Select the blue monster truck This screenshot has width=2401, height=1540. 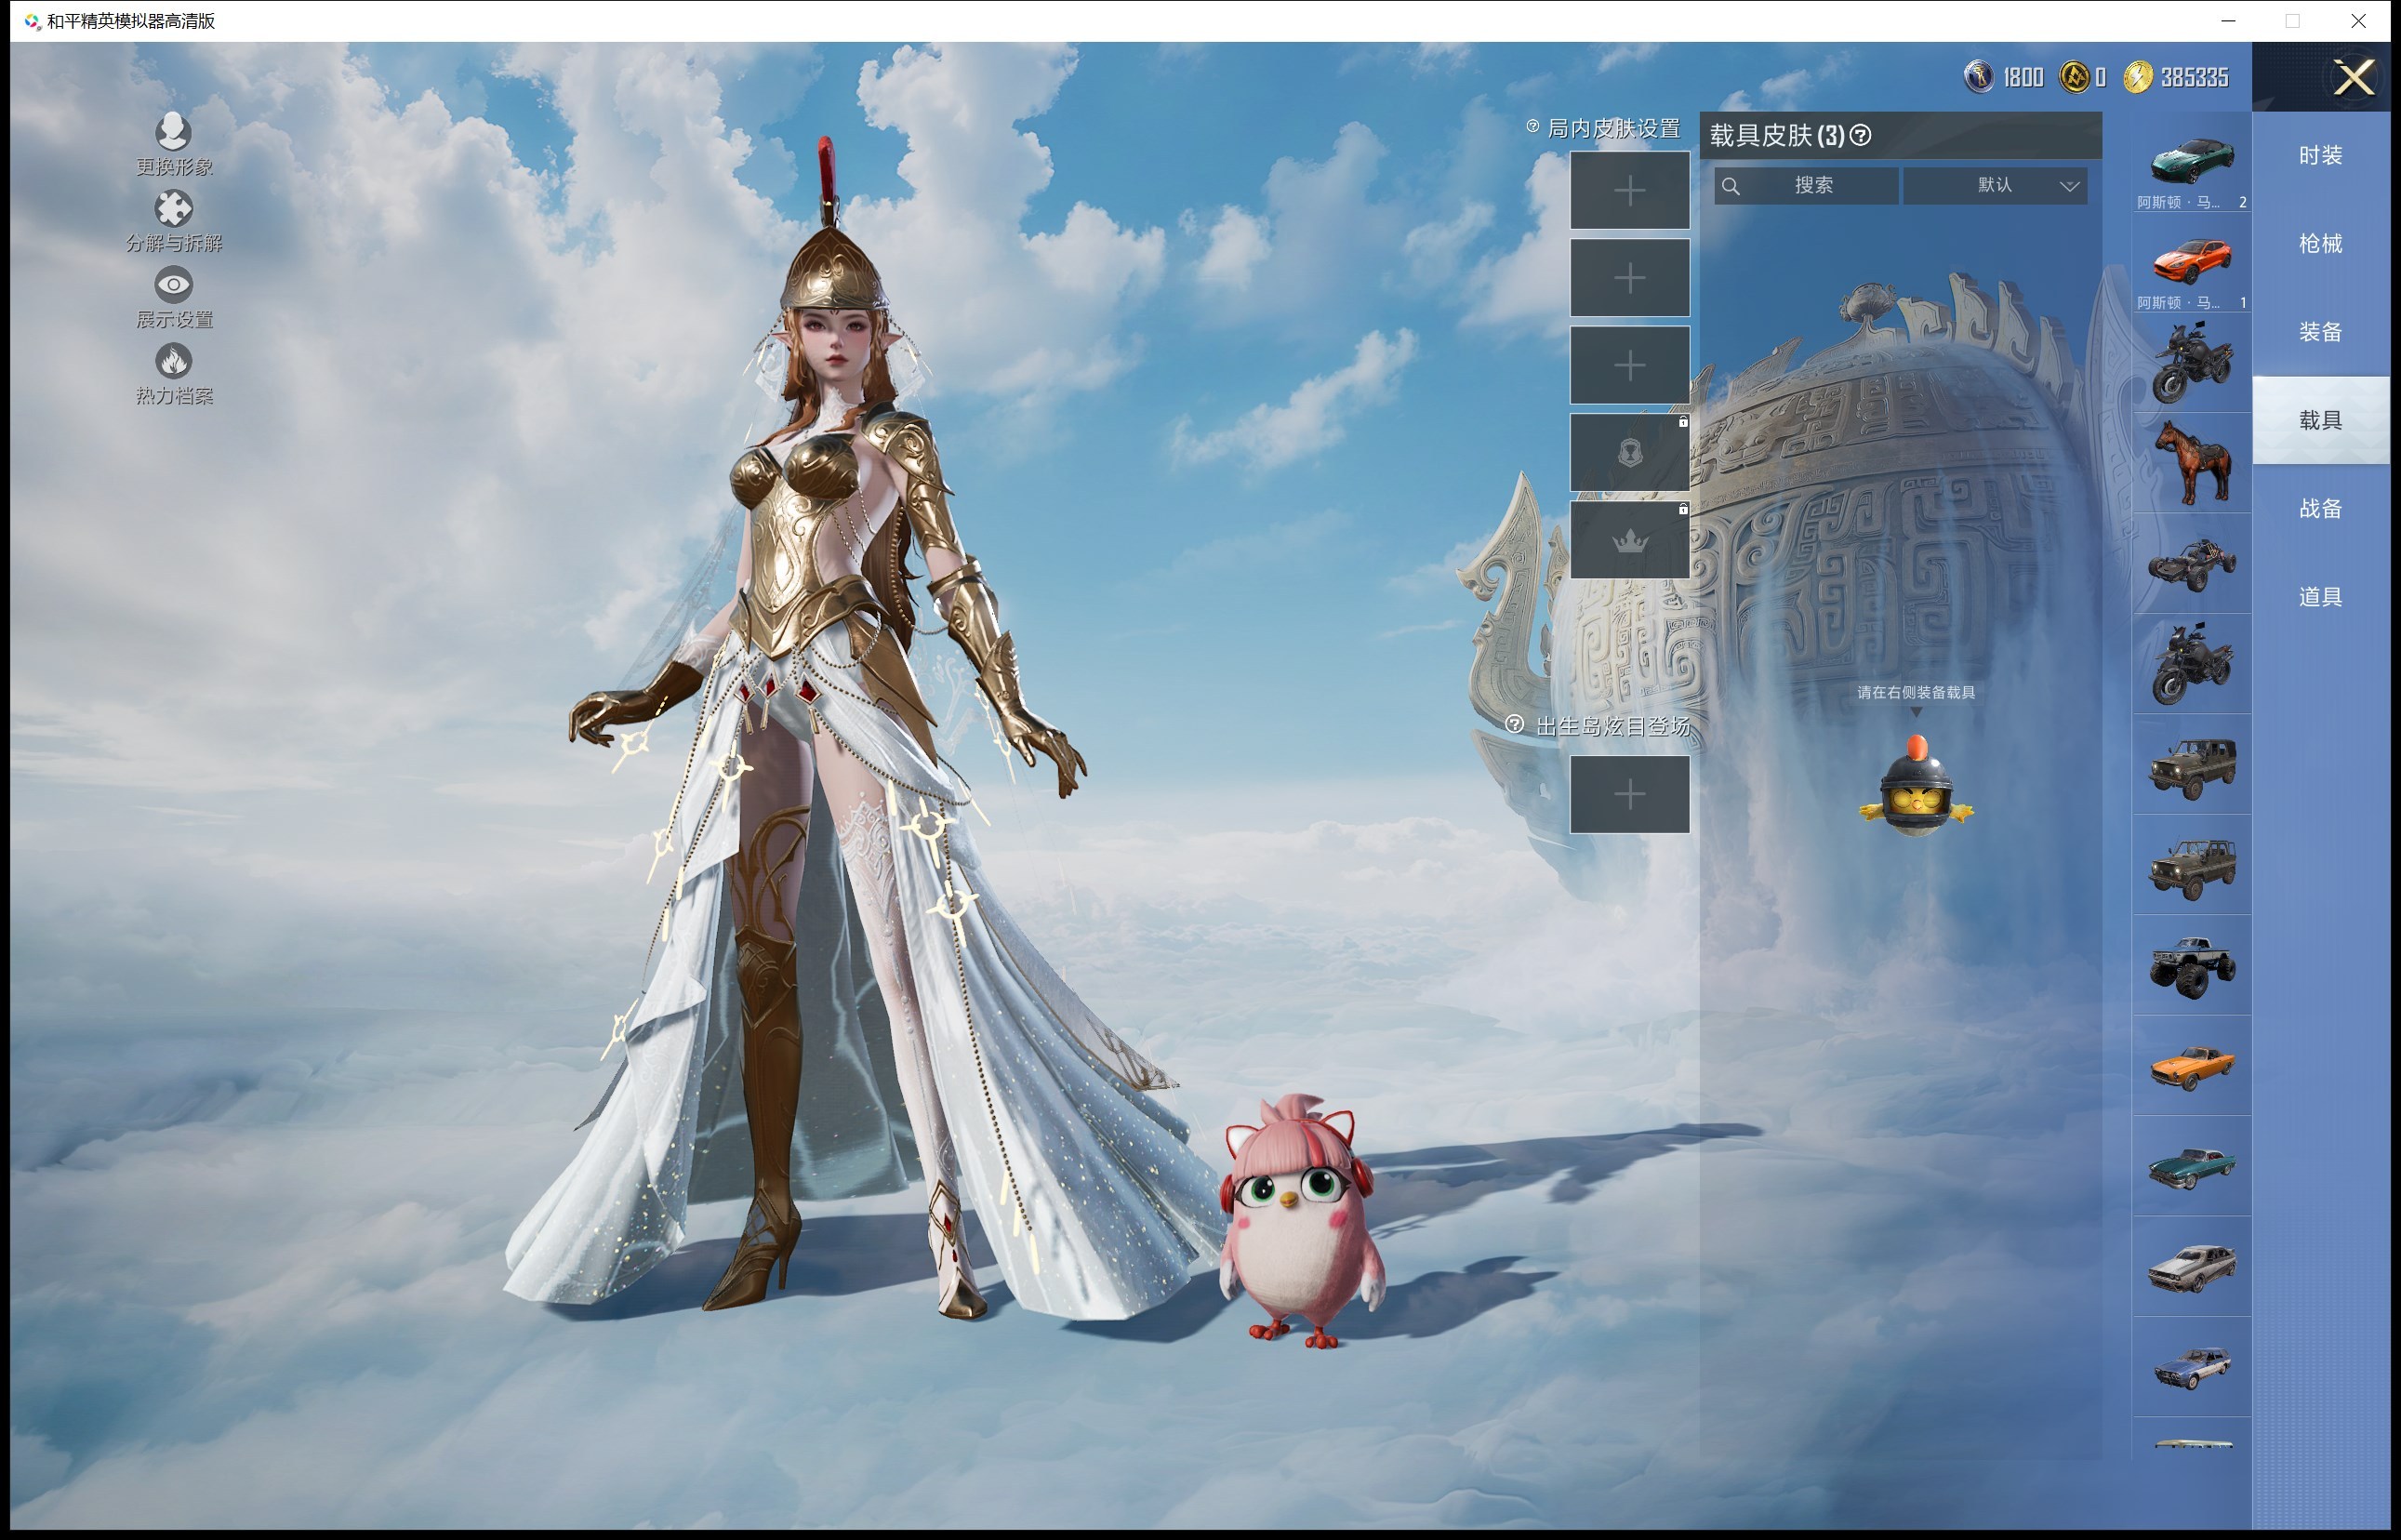pyautogui.click(x=2191, y=966)
